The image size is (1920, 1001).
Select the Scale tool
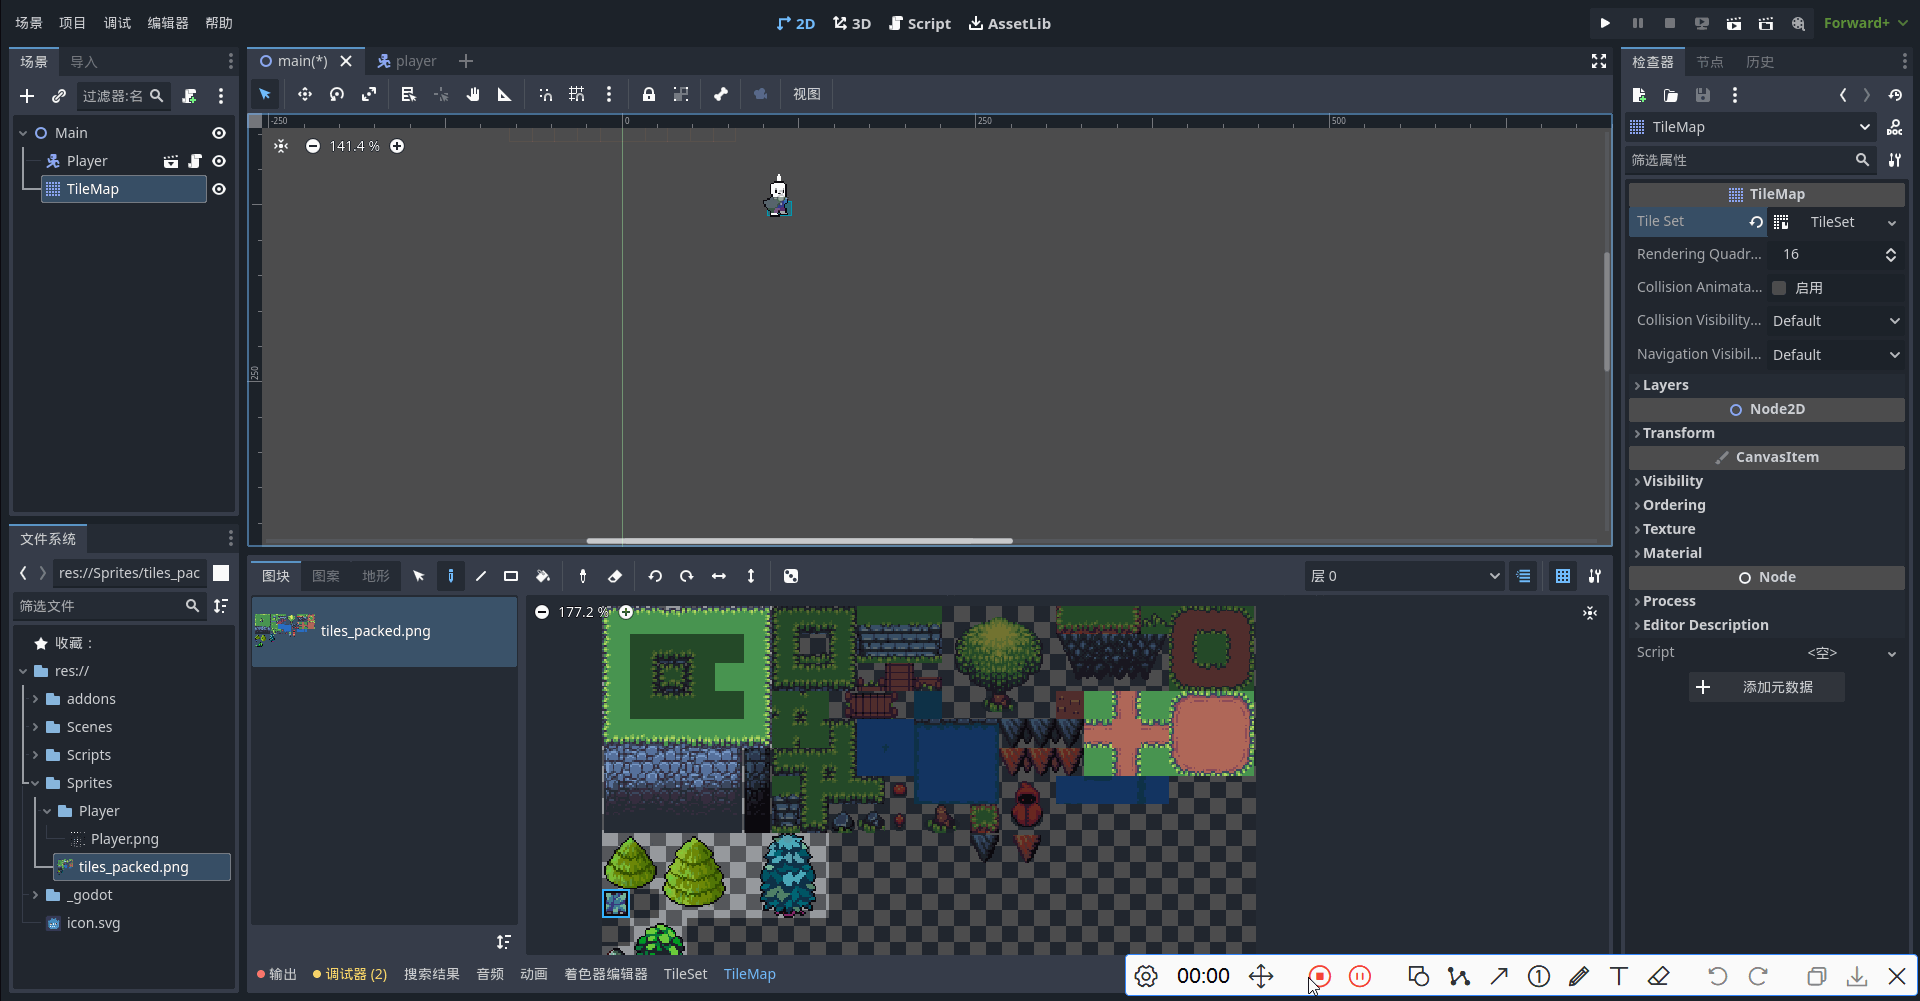point(369,94)
